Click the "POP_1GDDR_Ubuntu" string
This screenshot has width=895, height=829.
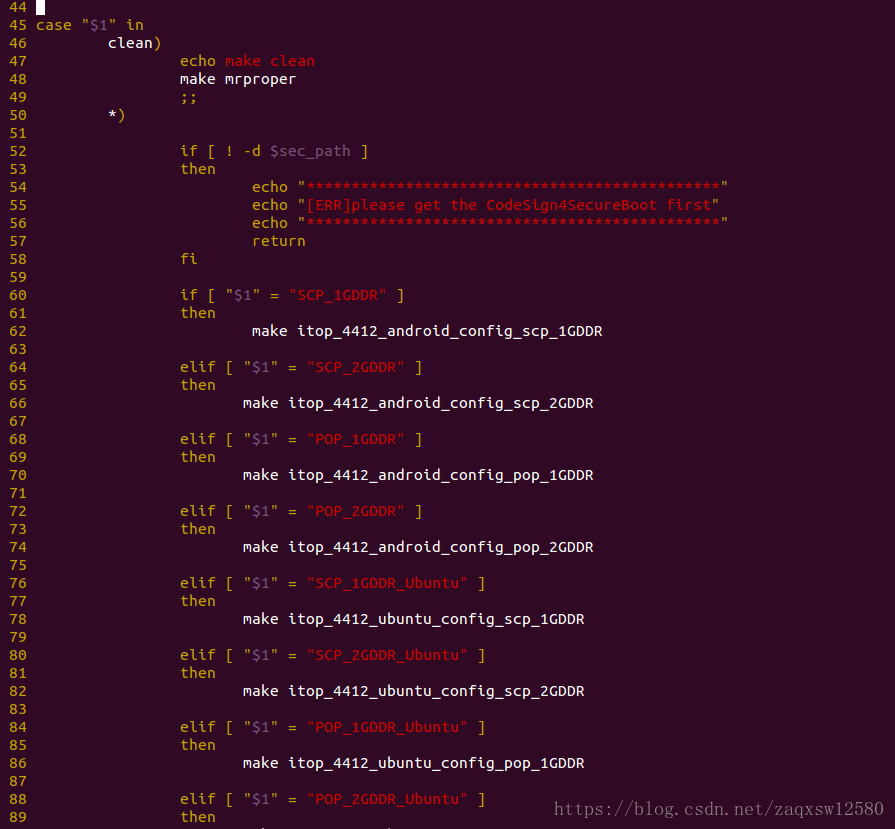point(387,727)
